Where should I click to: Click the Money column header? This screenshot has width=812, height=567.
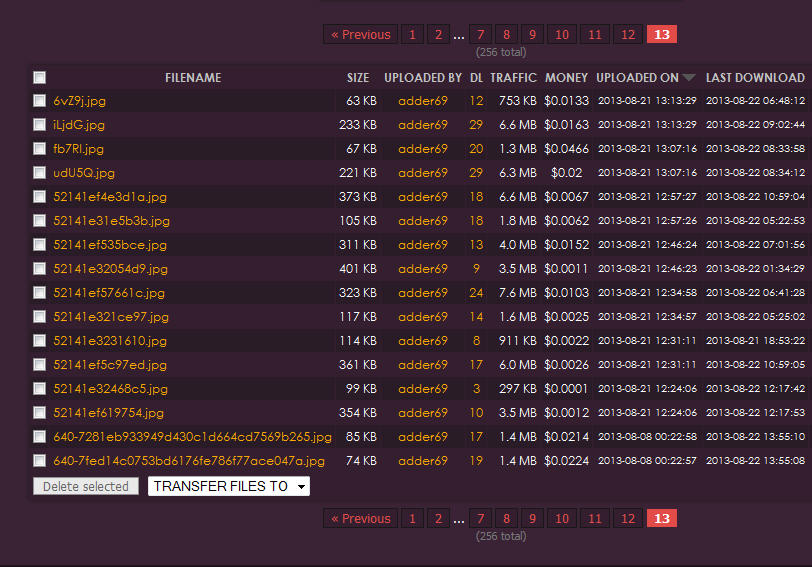(566, 78)
